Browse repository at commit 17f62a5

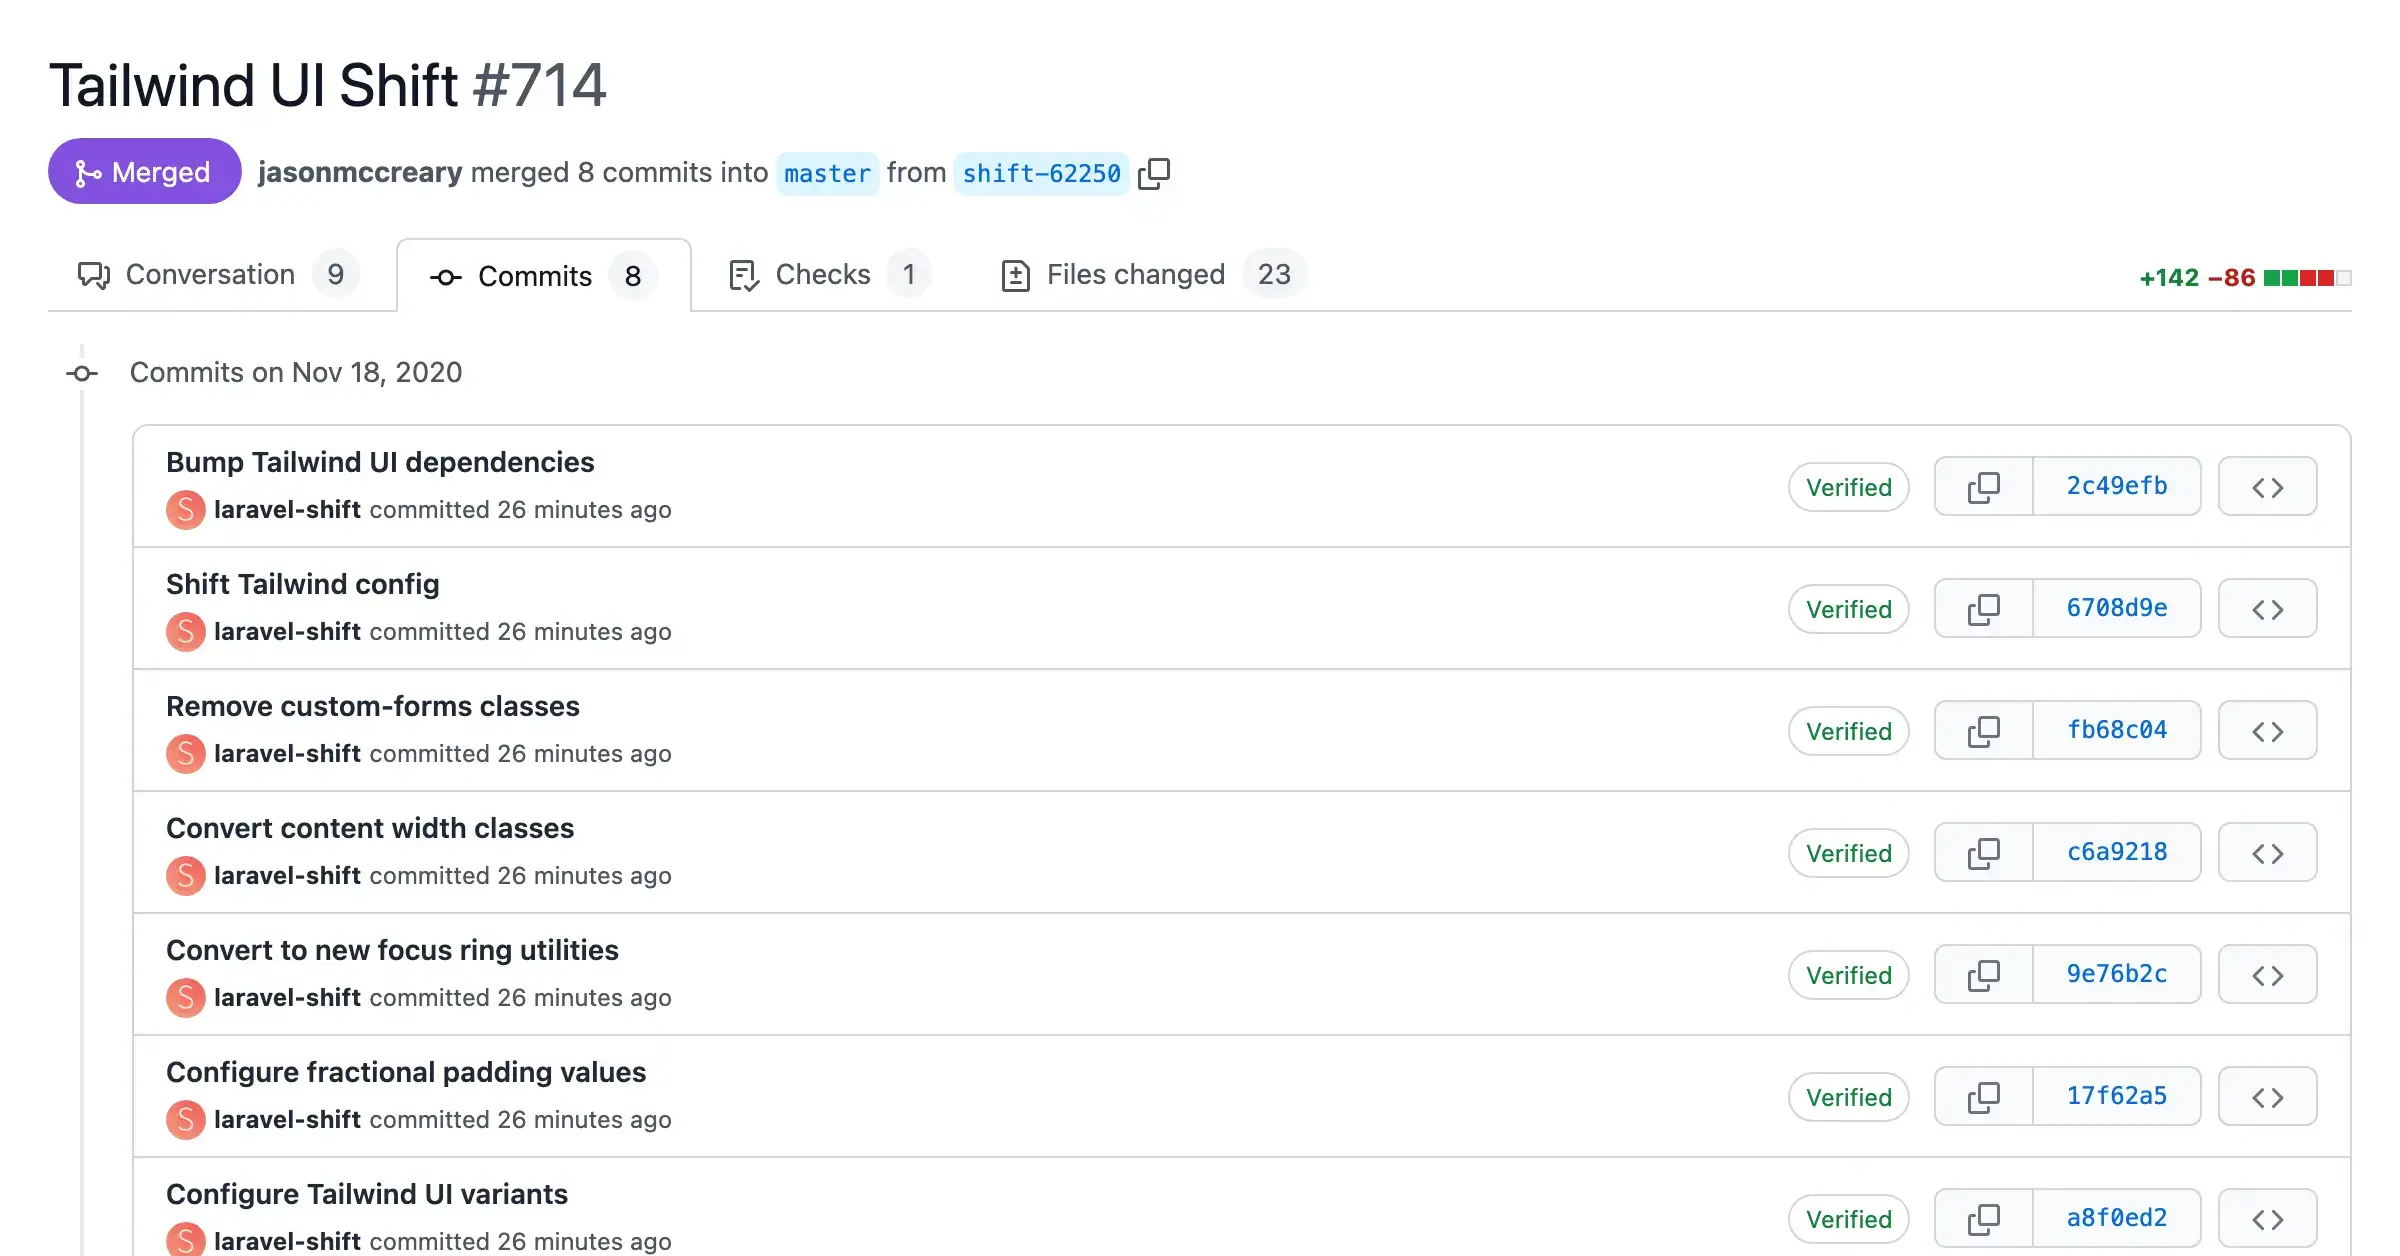coord(2267,1096)
